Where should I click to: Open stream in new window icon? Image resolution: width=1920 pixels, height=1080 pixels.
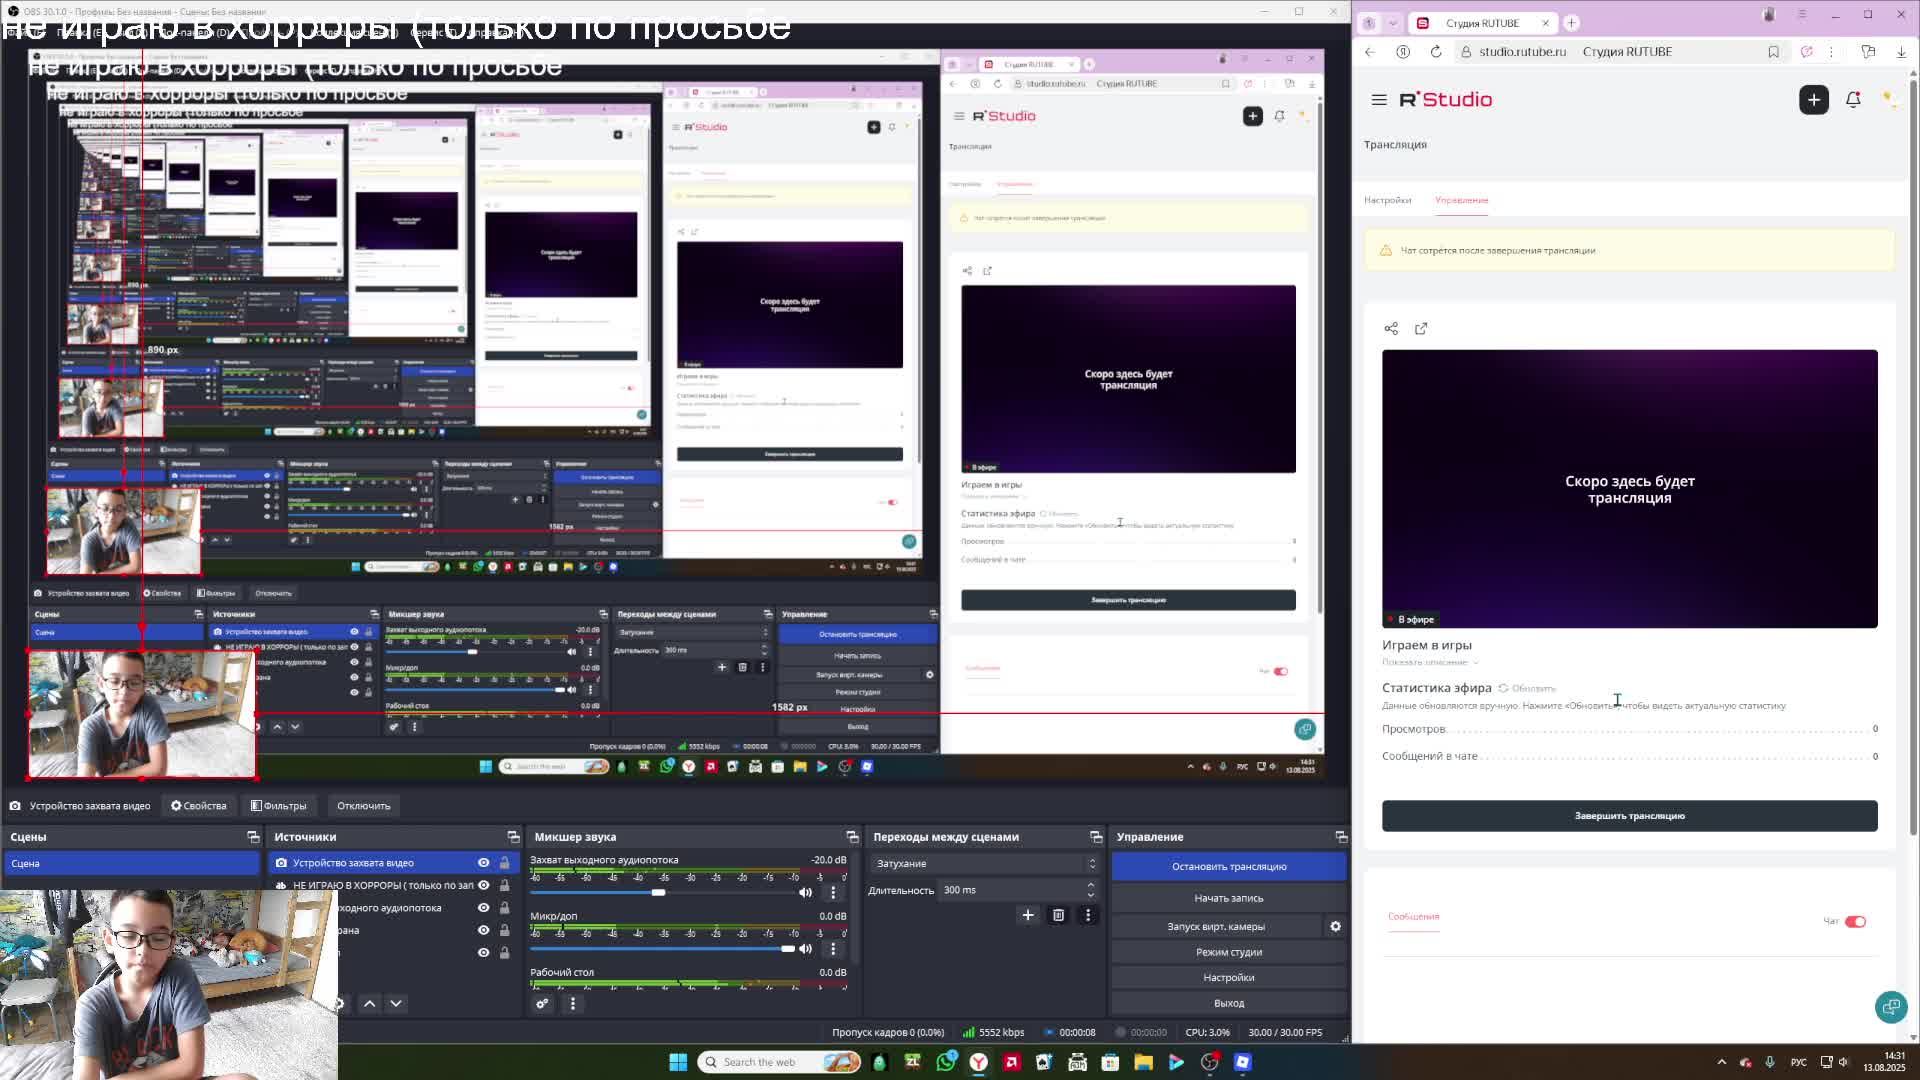pyautogui.click(x=1421, y=329)
